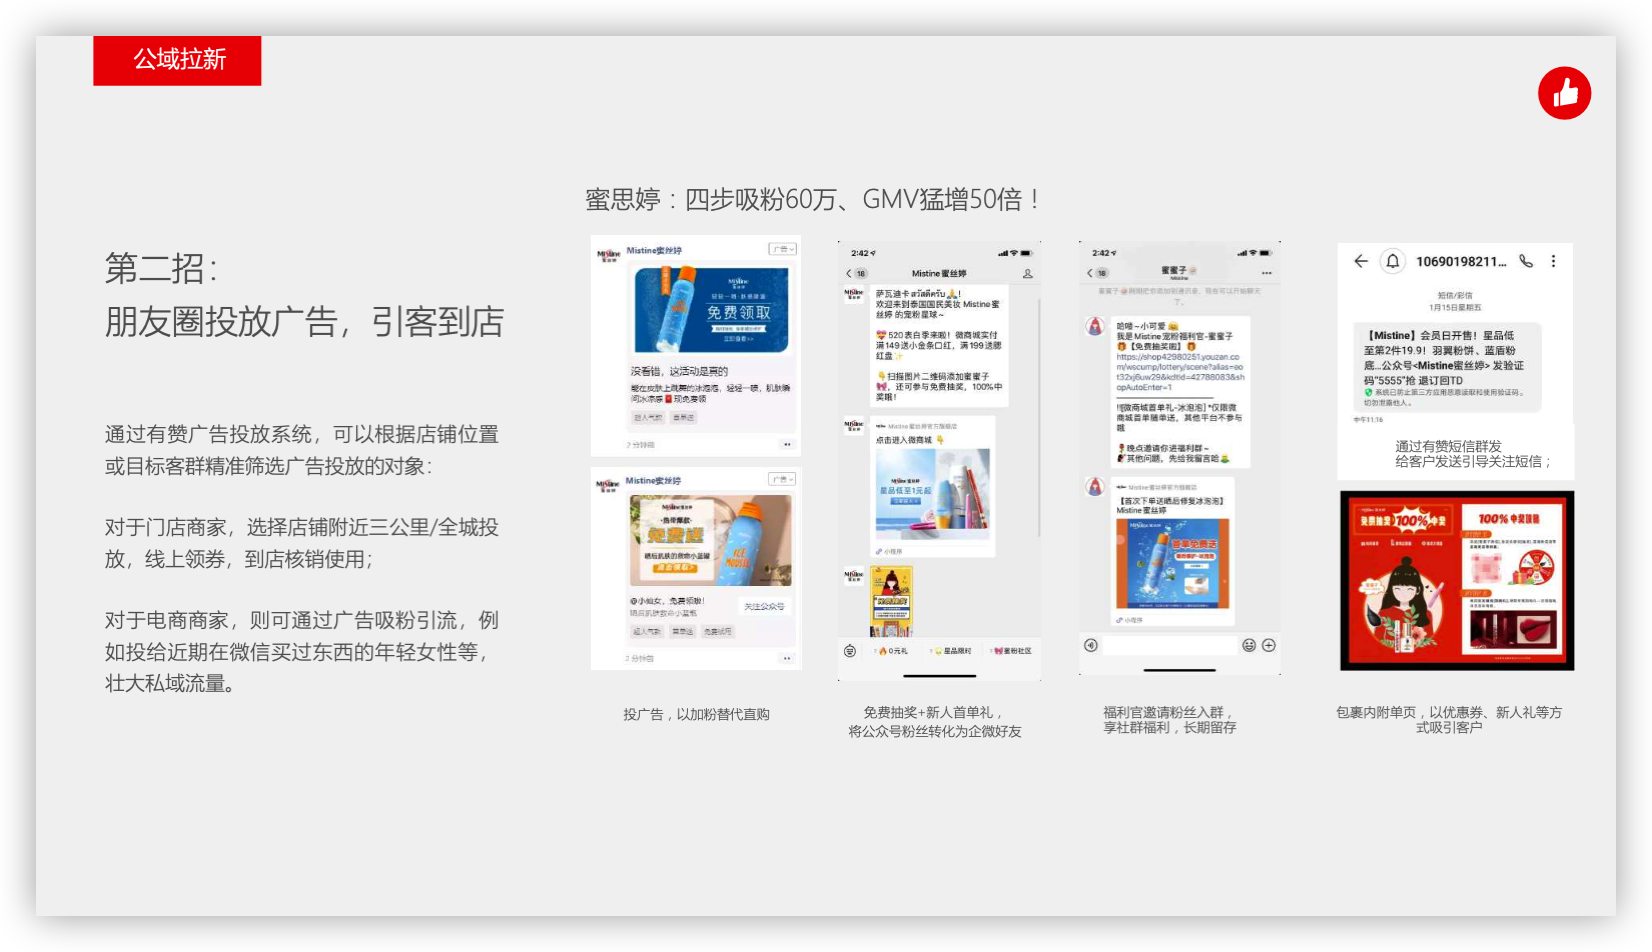Viewport: 1652px width, 952px height.
Task: Tap the plus icon in 蜜蜜子 chat input bar
Action: [x=1269, y=645]
